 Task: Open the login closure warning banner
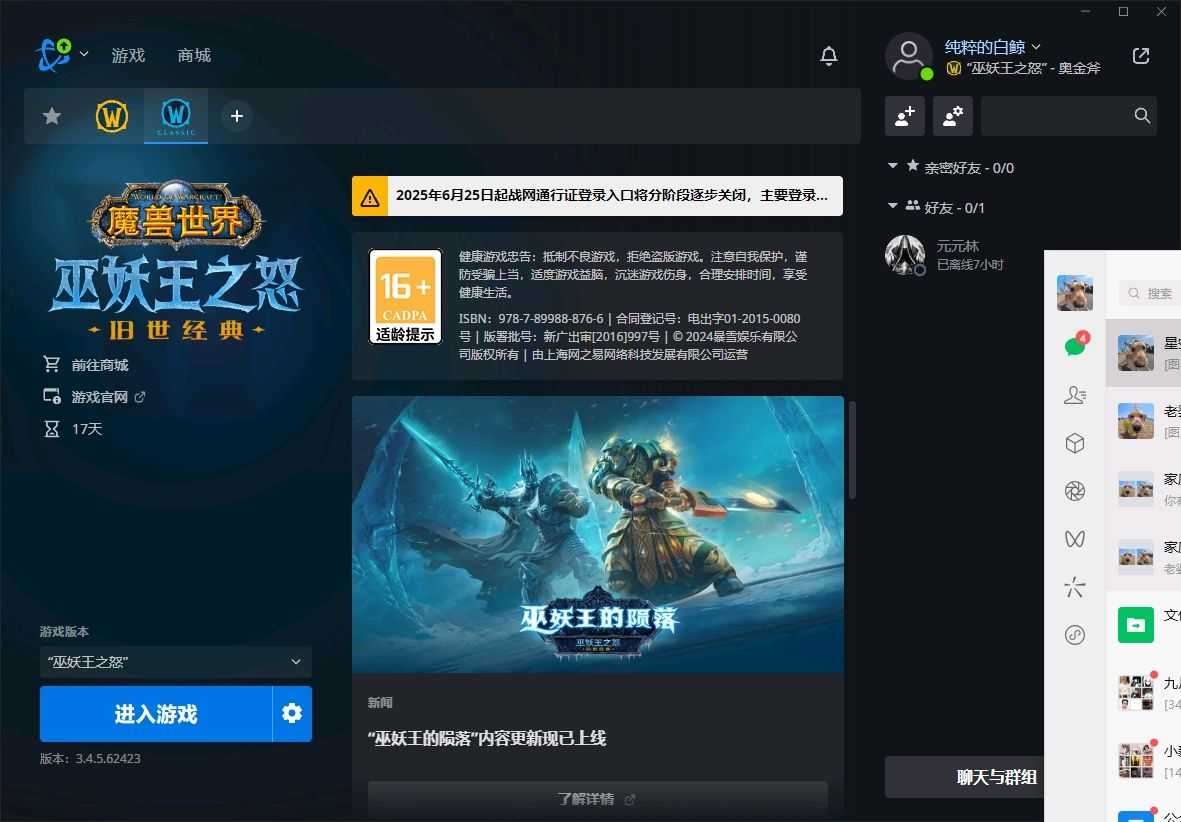(x=597, y=196)
